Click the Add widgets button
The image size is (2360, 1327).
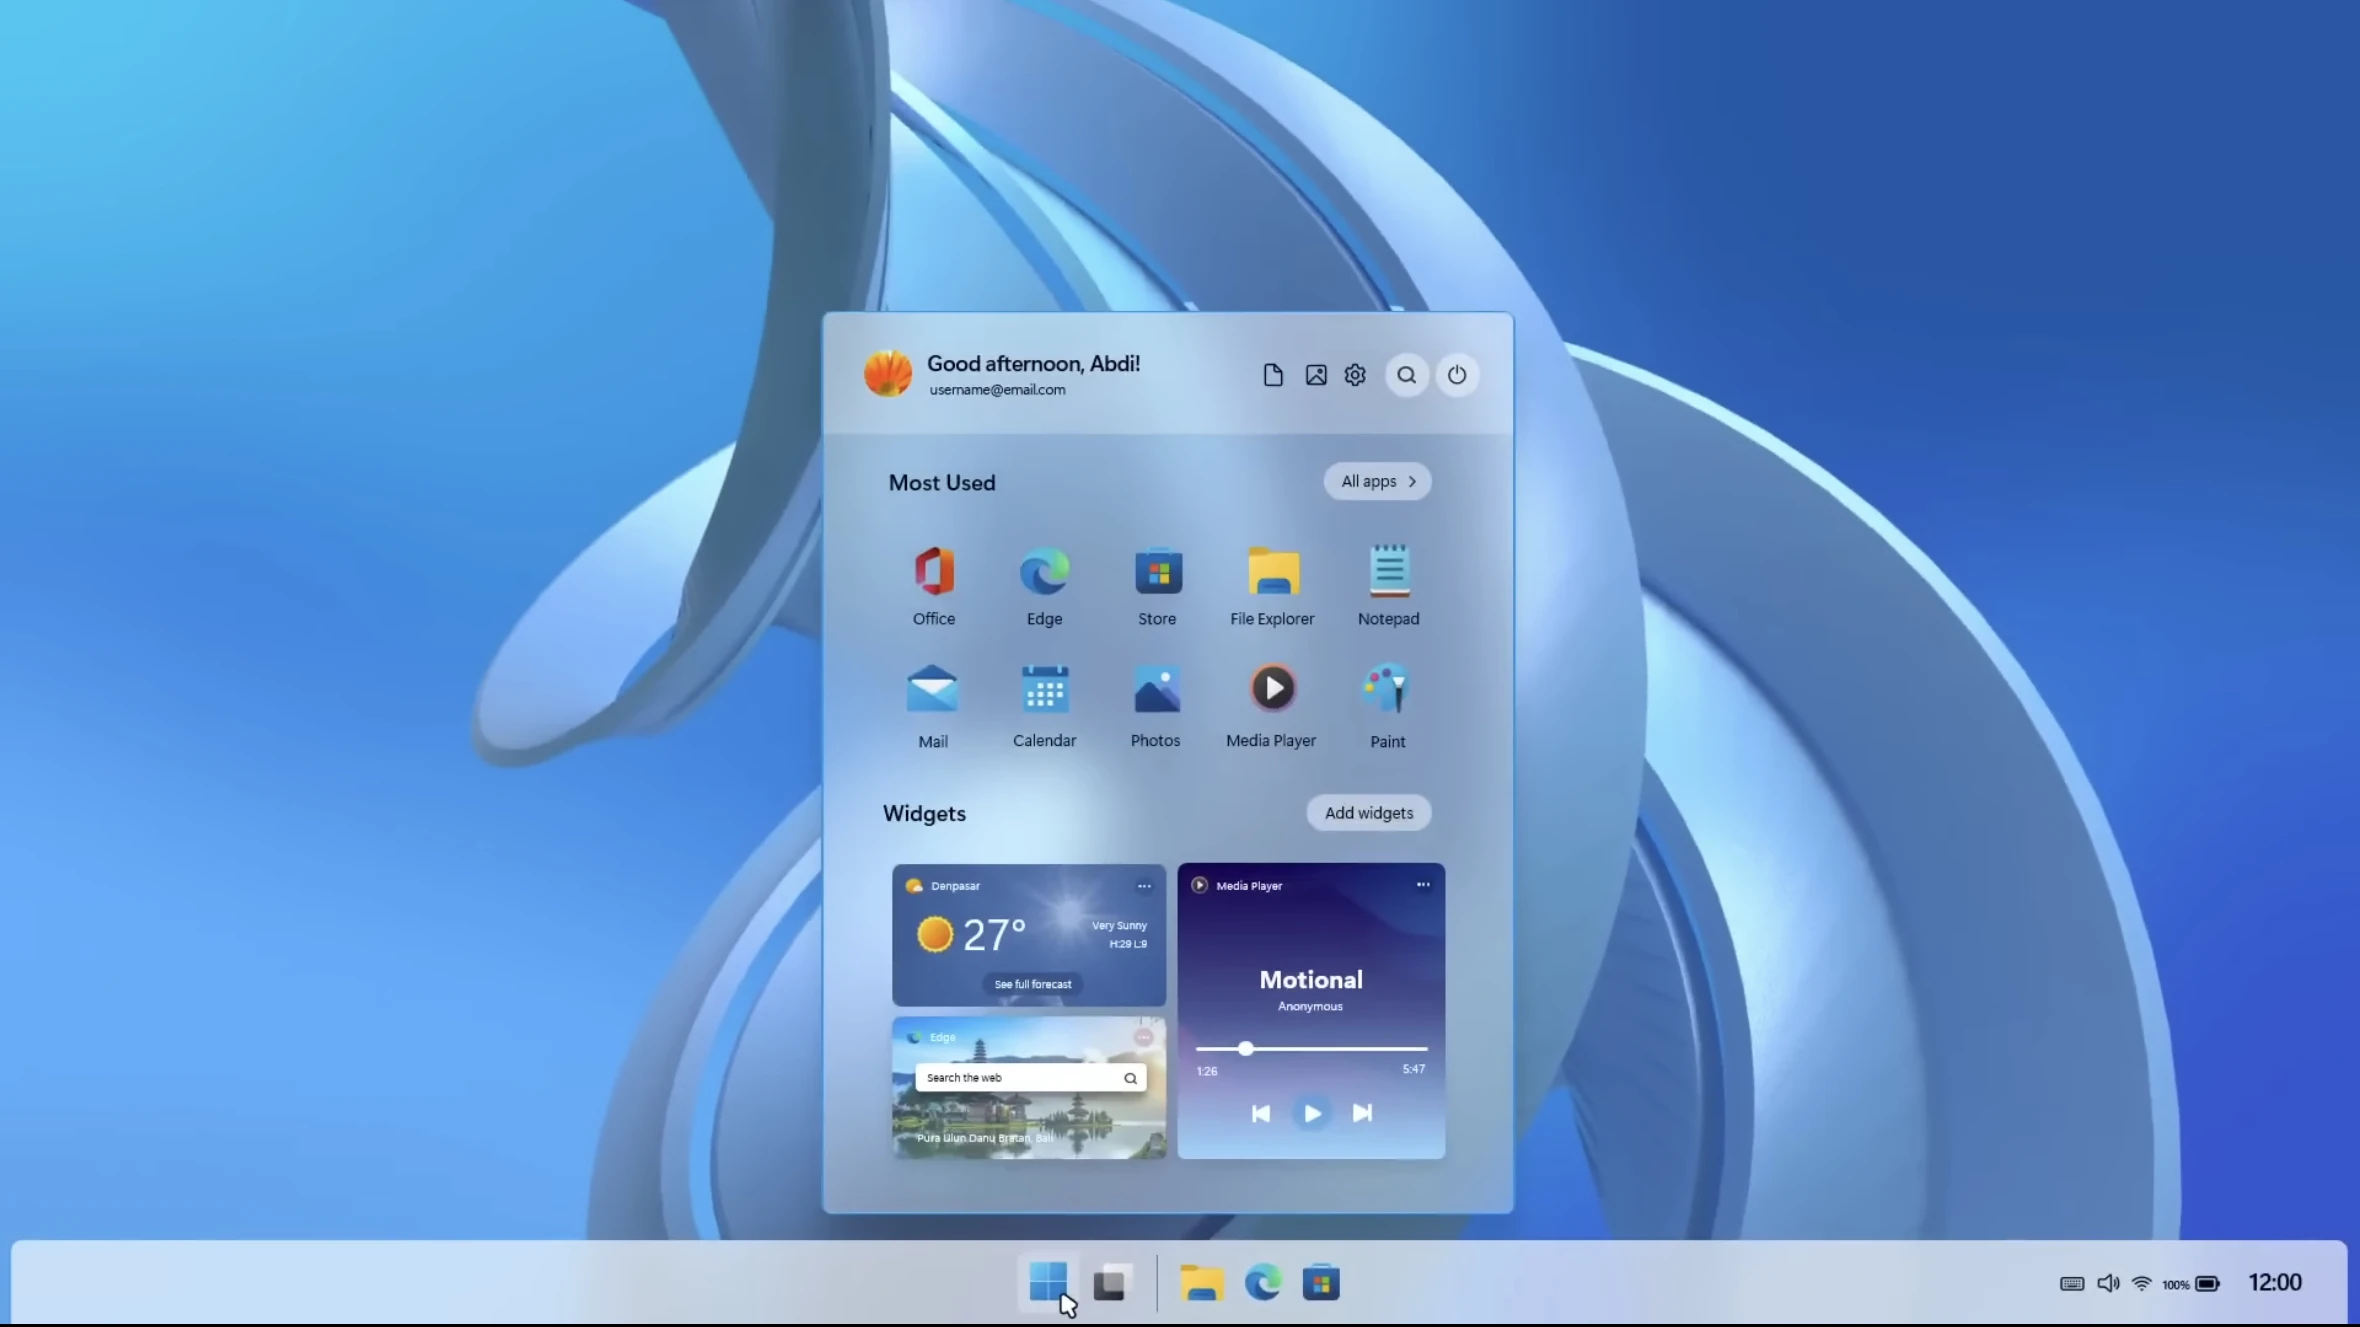1368,813
